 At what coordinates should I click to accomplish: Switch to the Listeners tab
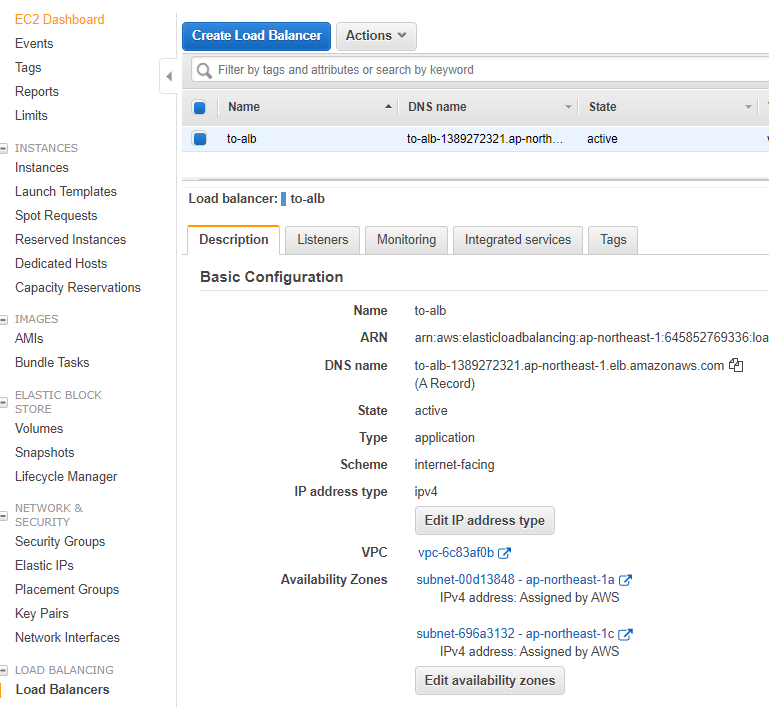[322, 240]
